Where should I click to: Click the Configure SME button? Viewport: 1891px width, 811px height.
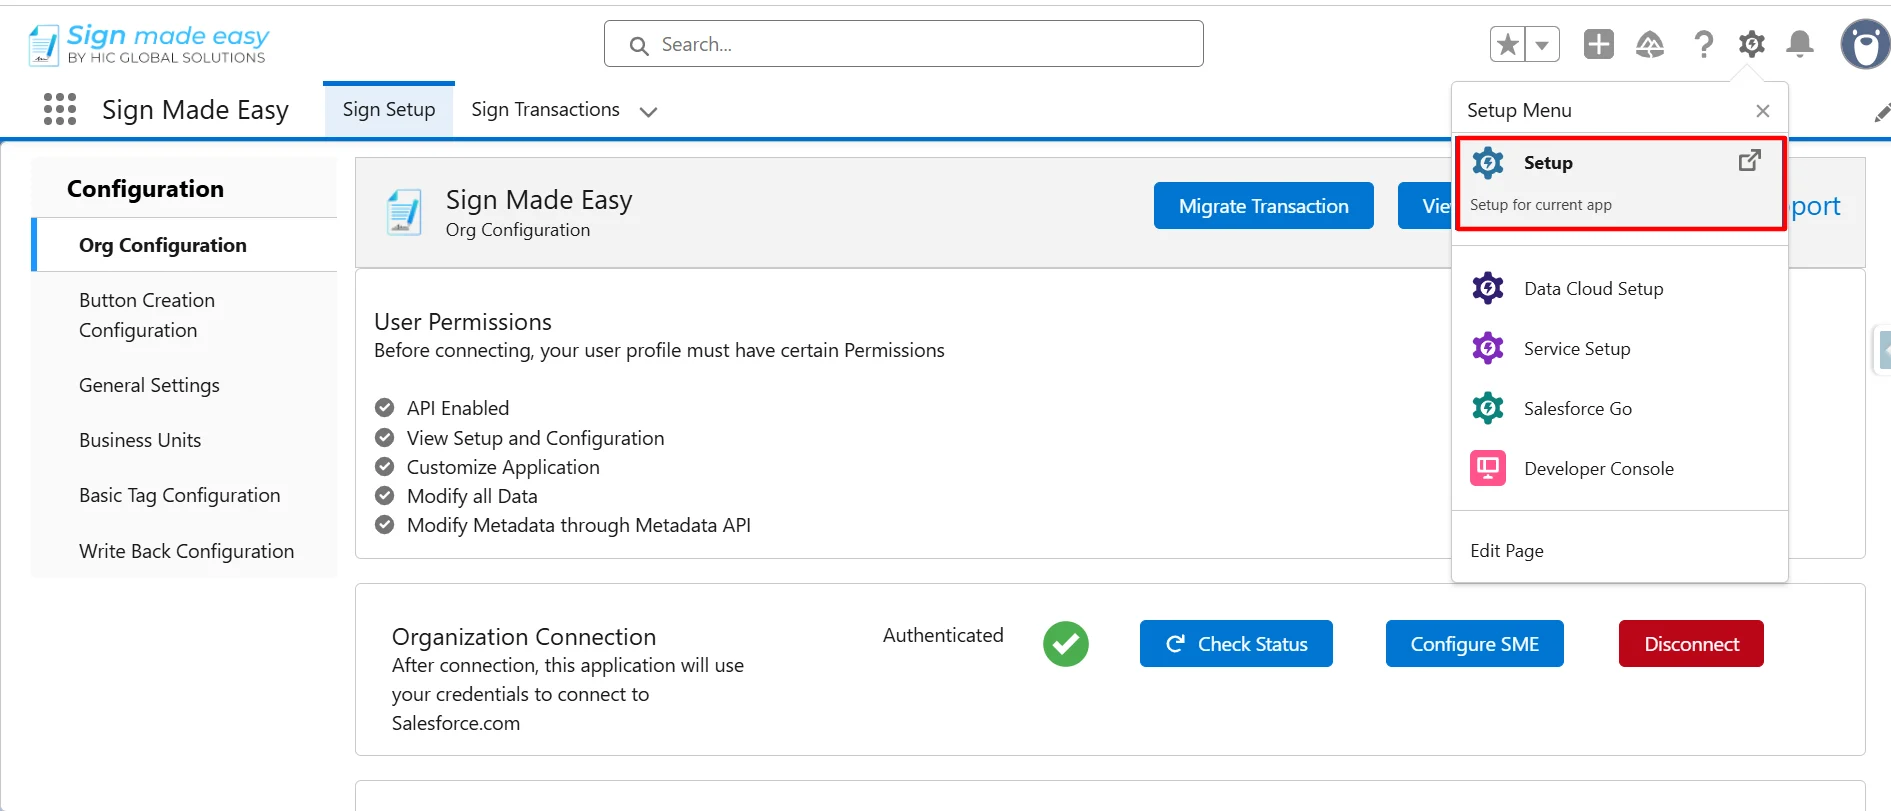[x=1475, y=644]
